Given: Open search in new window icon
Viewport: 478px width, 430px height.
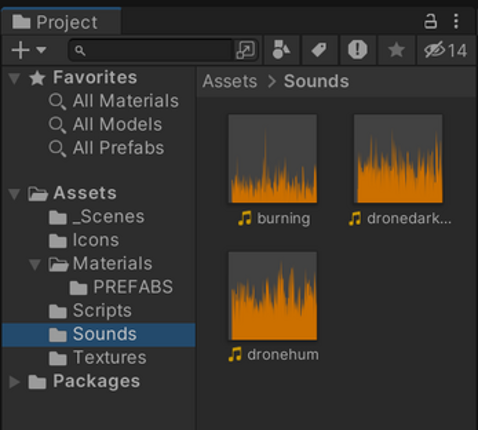Looking at the screenshot, I should coord(246,50).
